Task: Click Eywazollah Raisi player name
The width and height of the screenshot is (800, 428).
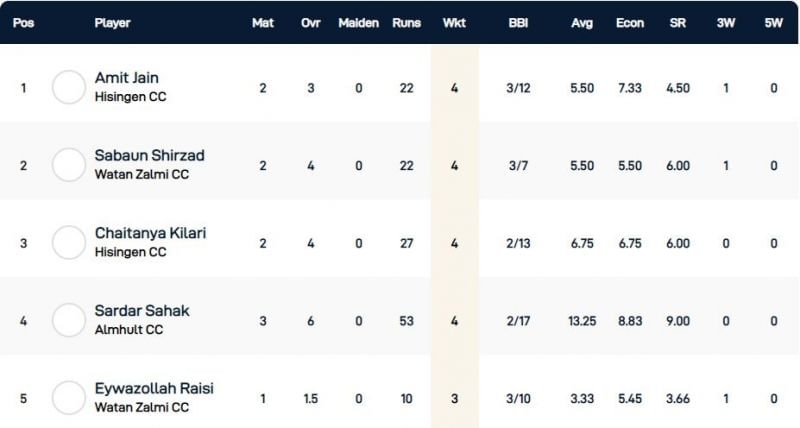Action: click(154, 388)
